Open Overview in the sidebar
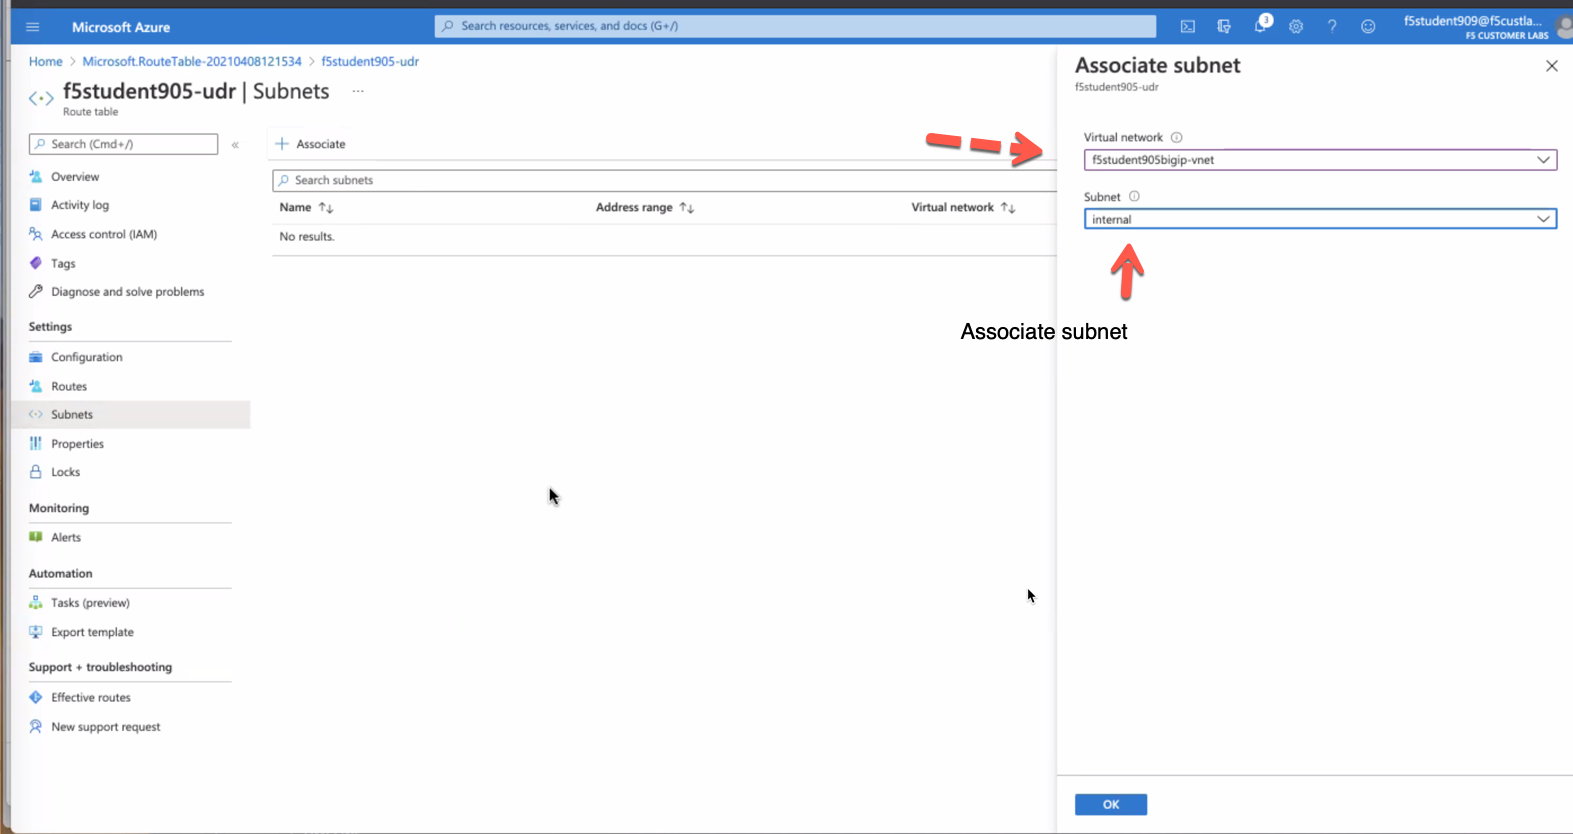 [75, 177]
